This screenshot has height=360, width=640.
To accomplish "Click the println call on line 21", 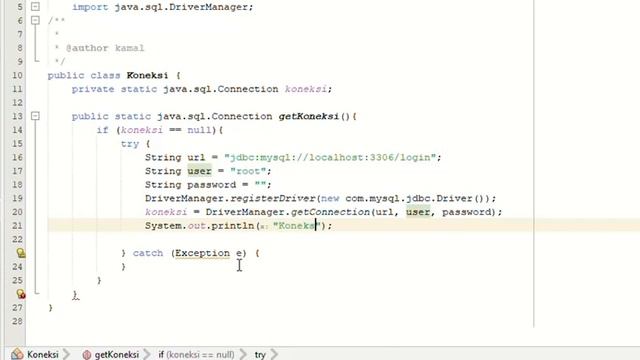I will coord(233,225).
